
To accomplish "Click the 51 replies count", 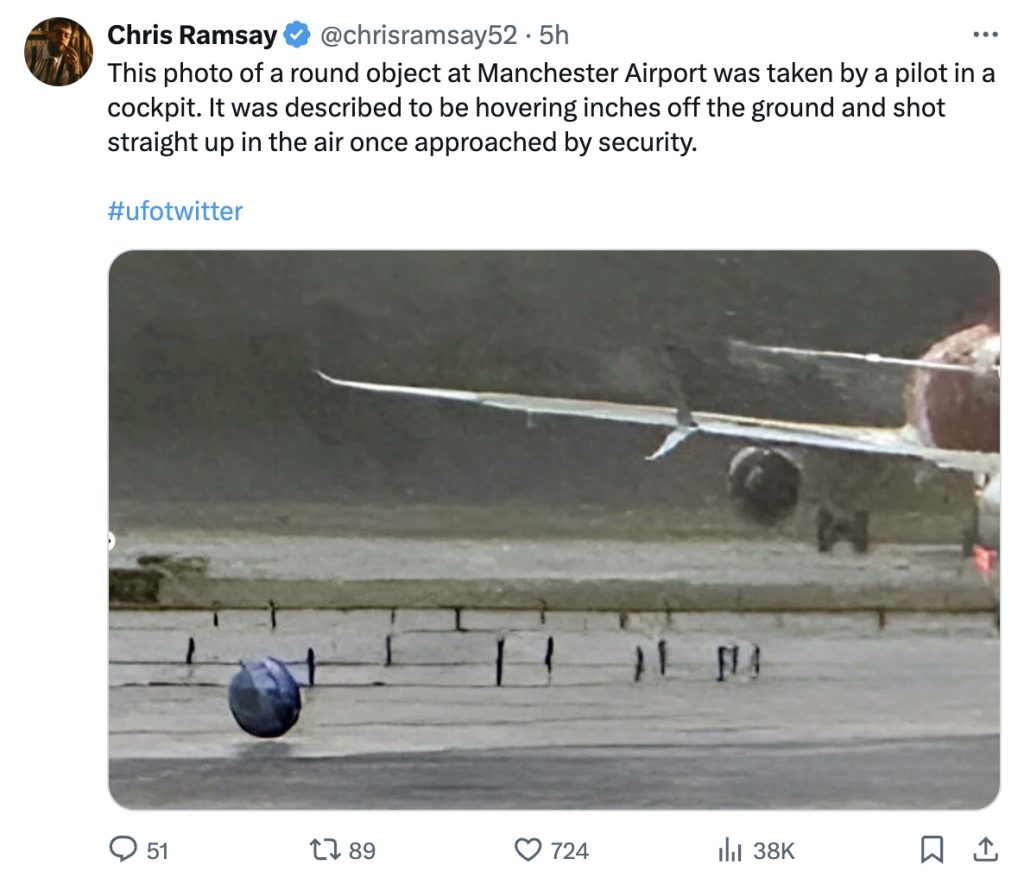I will pyautogui.click(x=157, y=851).
